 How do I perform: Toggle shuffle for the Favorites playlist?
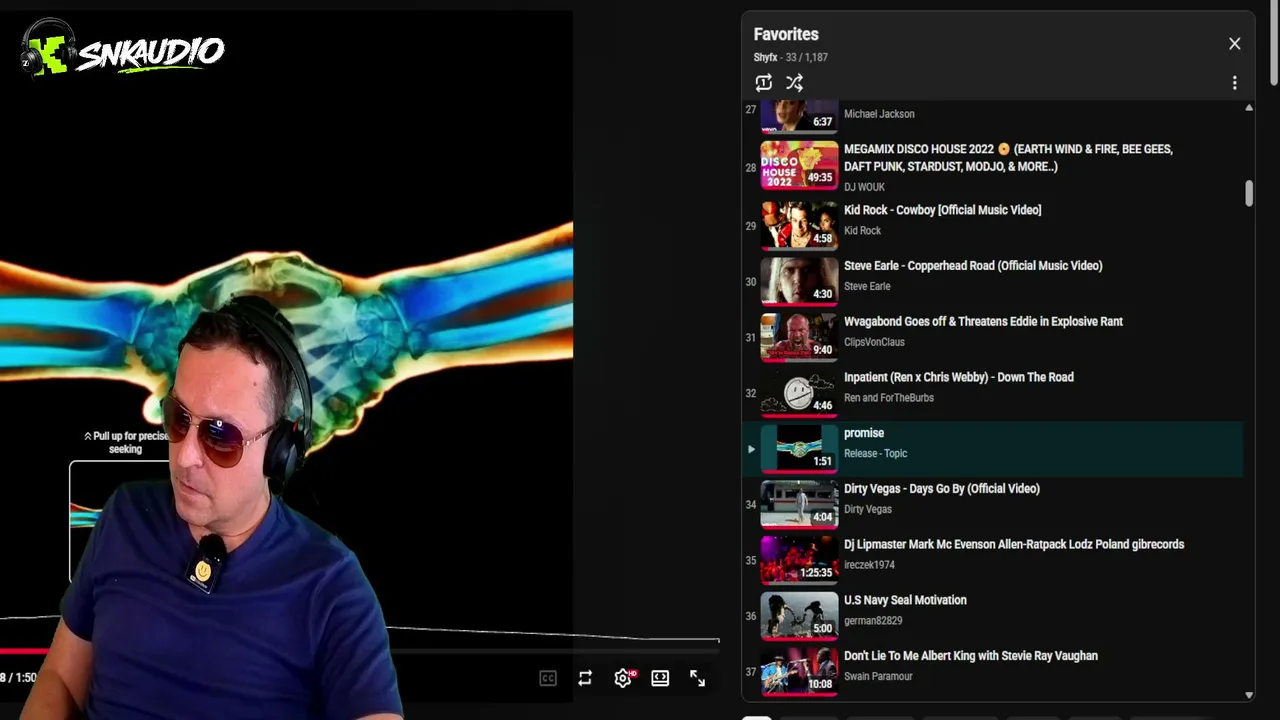[x=794, y=83]
